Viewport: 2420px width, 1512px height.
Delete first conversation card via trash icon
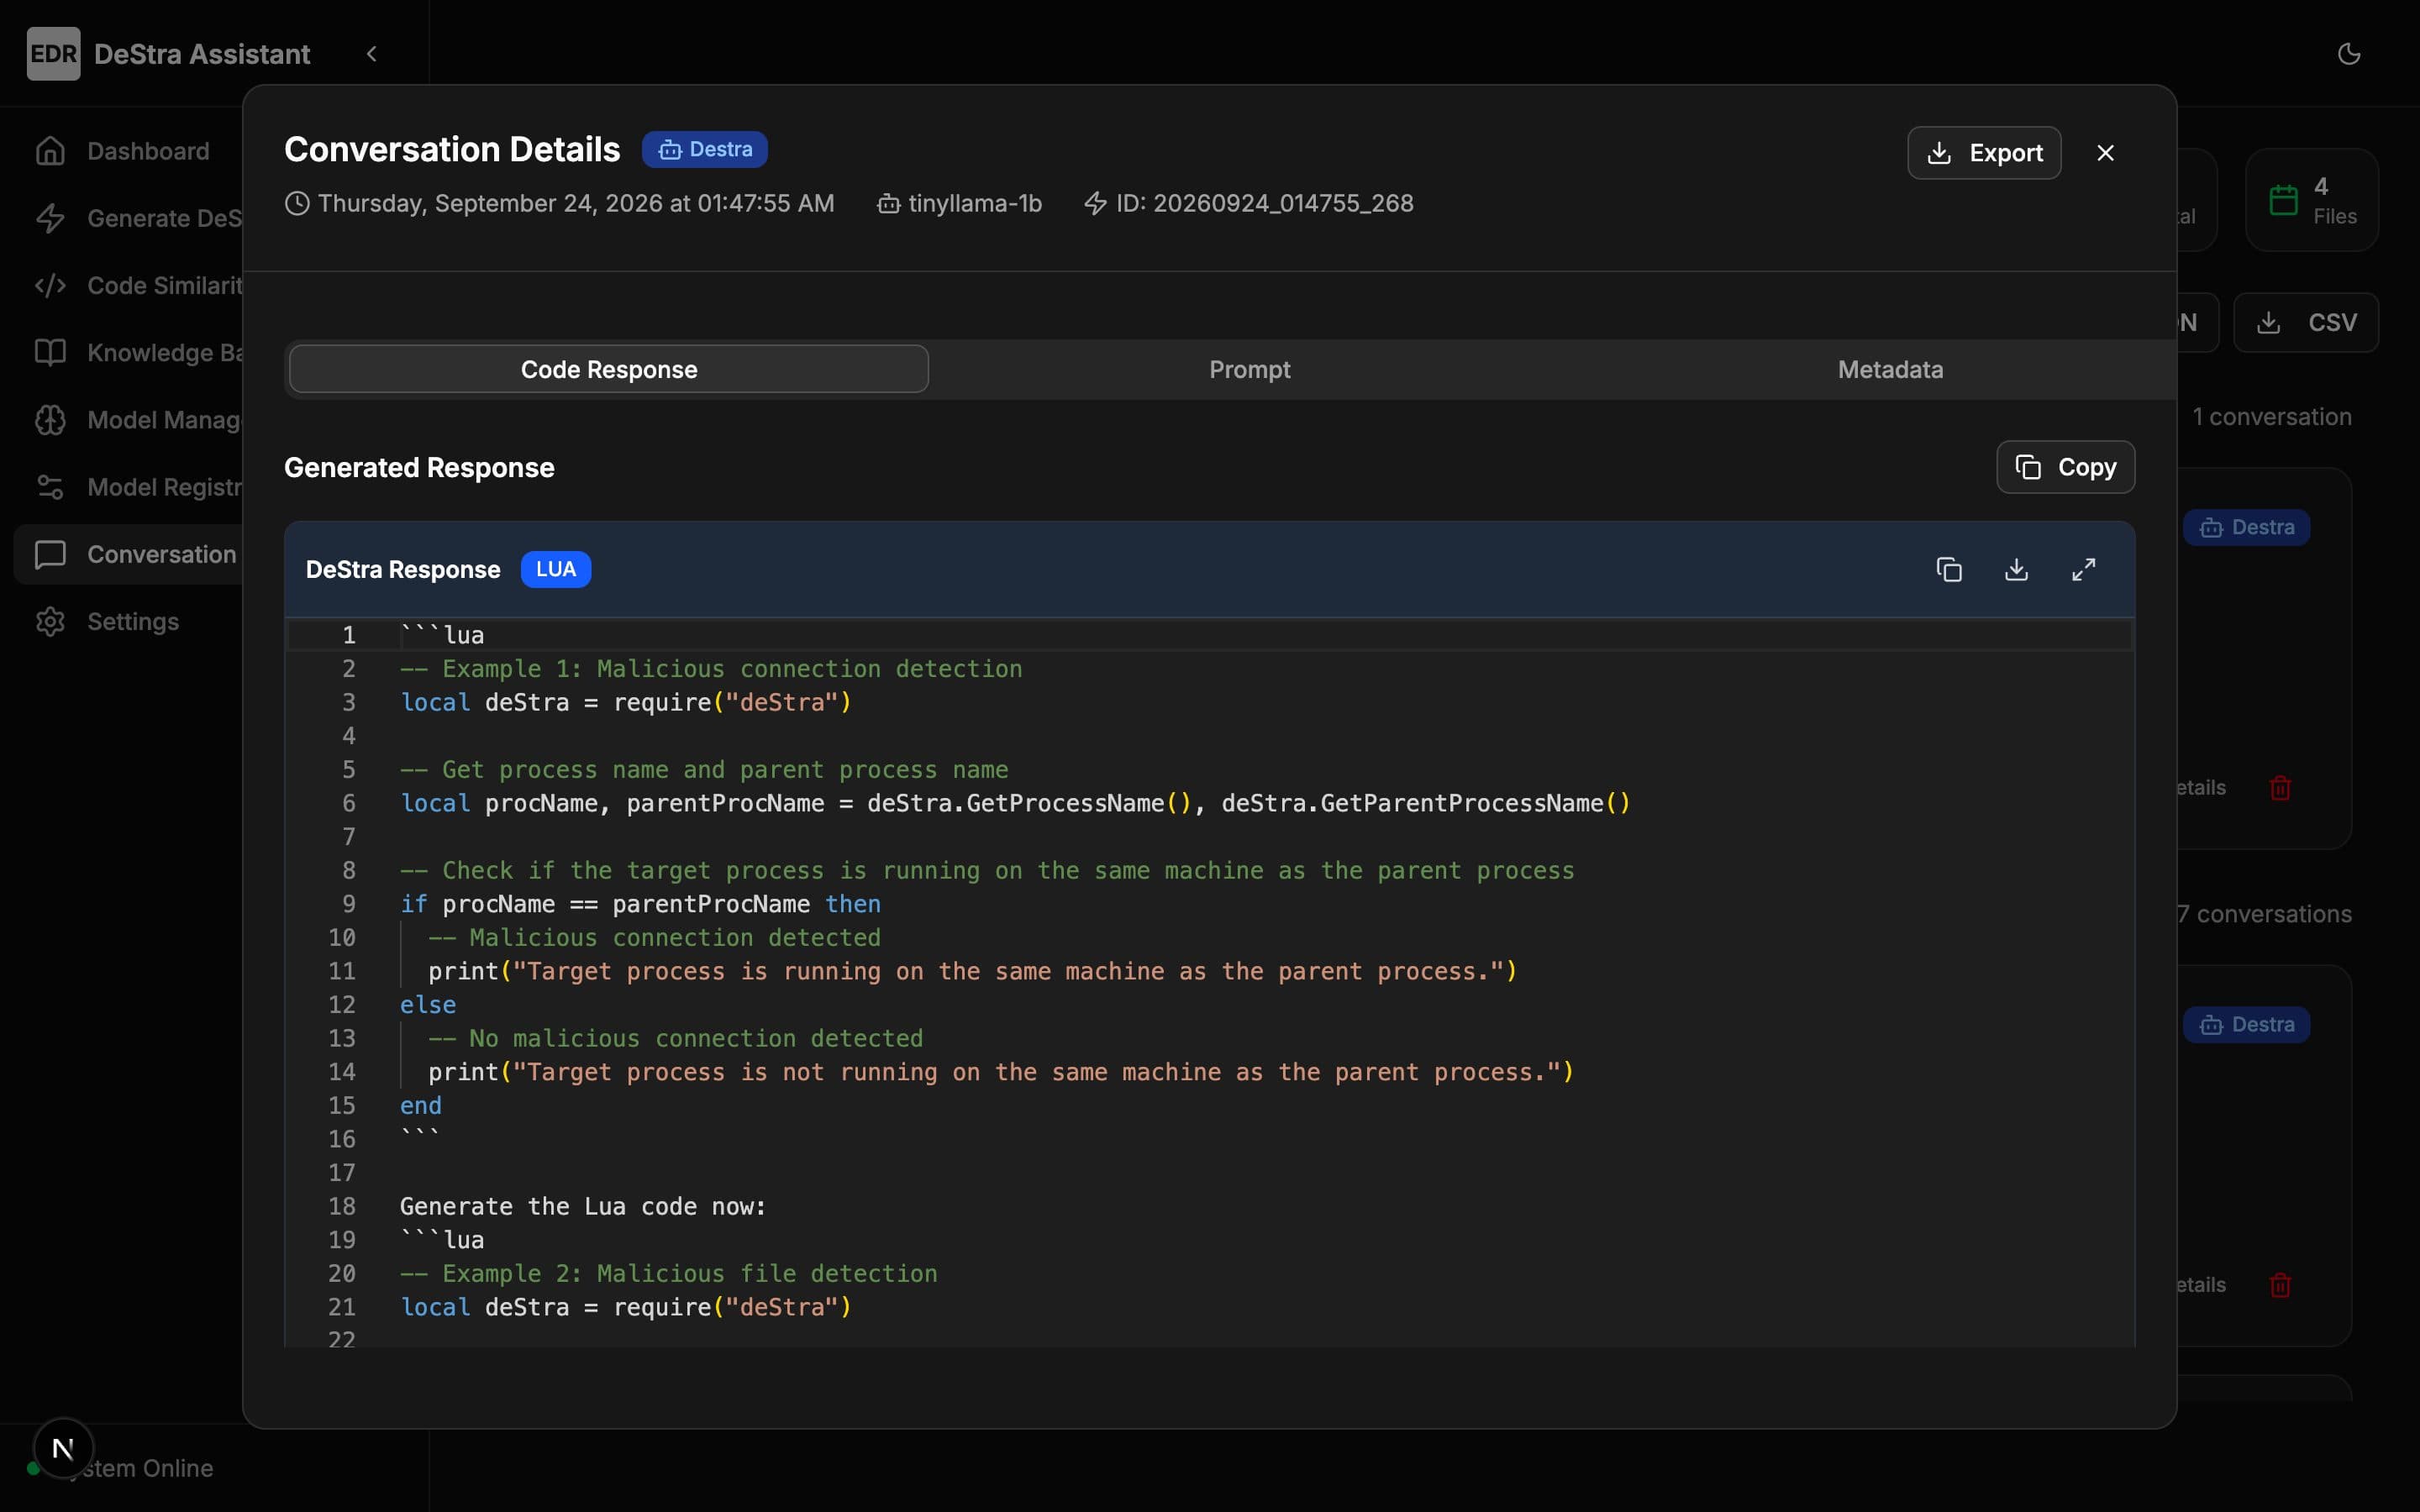pyautogui.click(x=2280, y=788)
